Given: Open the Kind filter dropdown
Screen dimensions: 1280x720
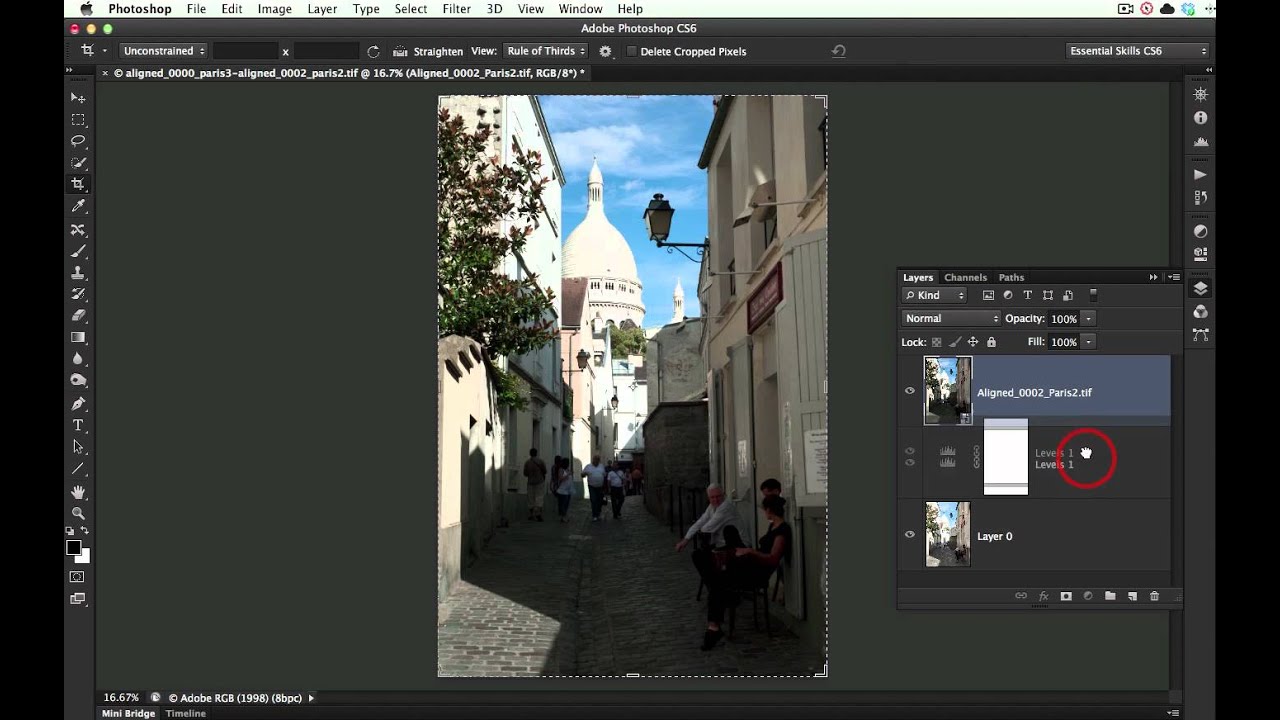Looking at the screenshot, I should (935, 295).
